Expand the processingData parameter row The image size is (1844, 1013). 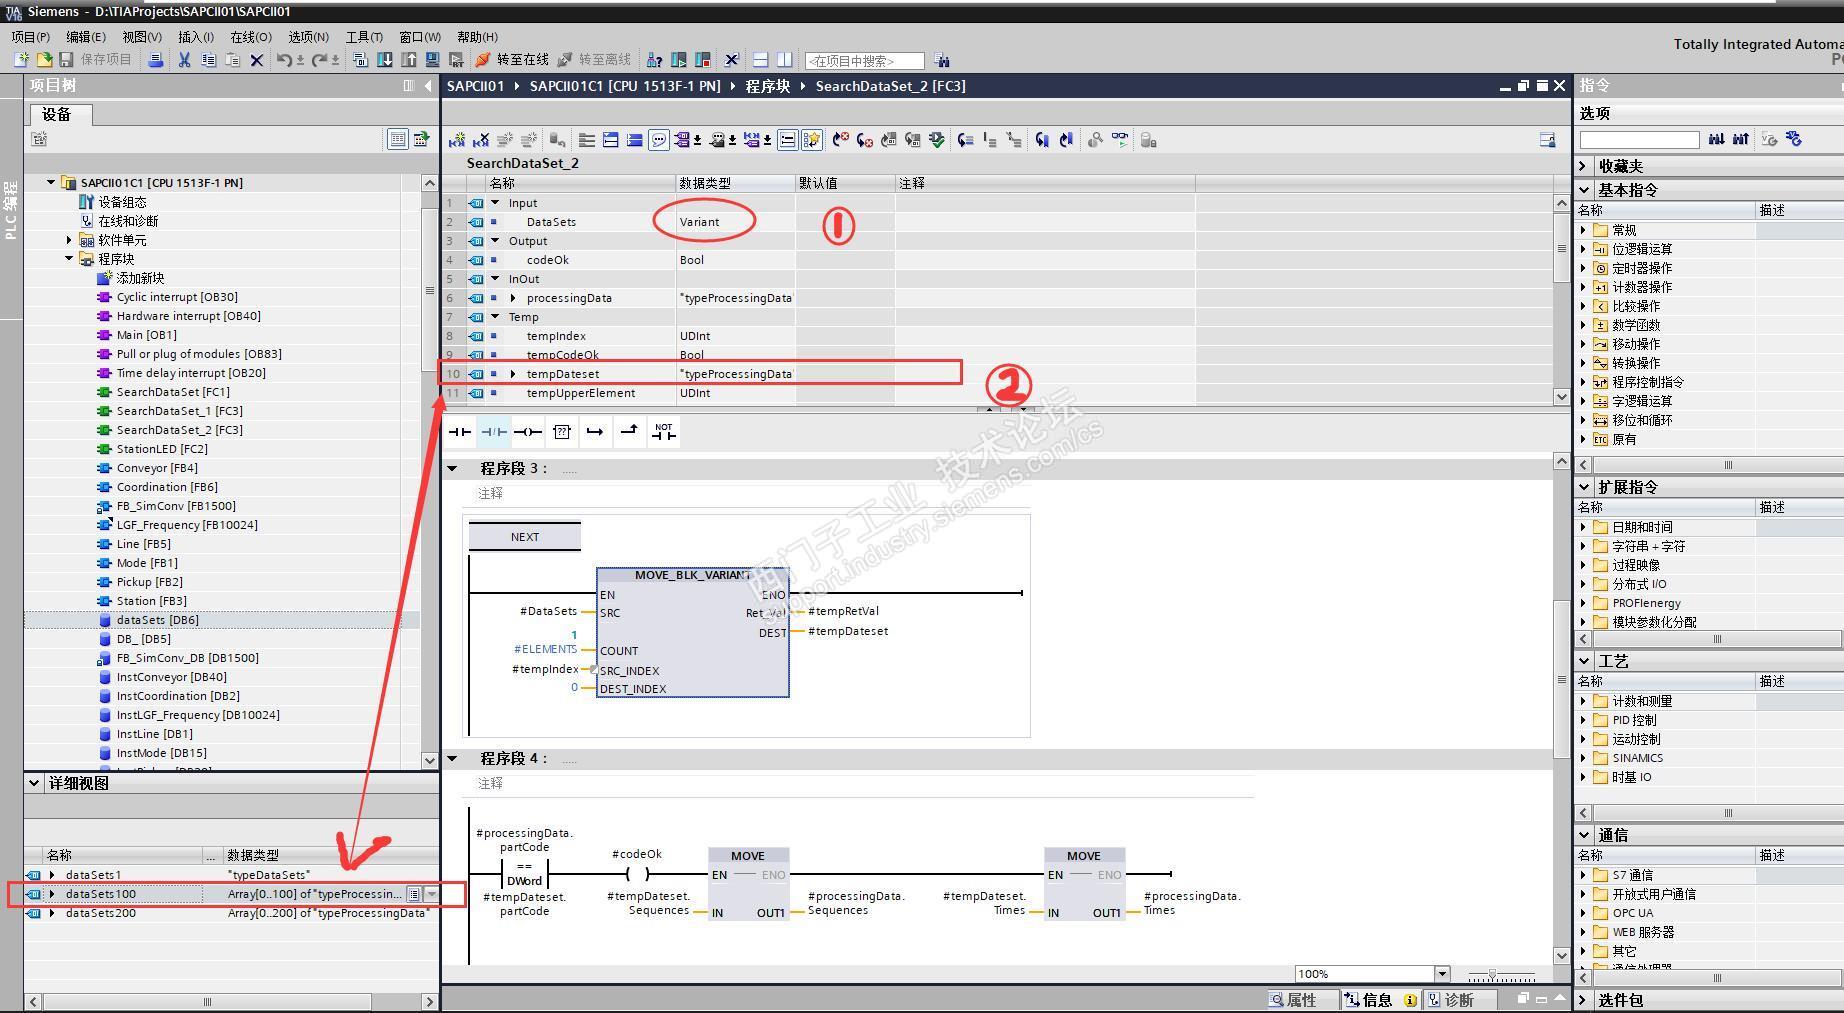[x=513, y=298]
